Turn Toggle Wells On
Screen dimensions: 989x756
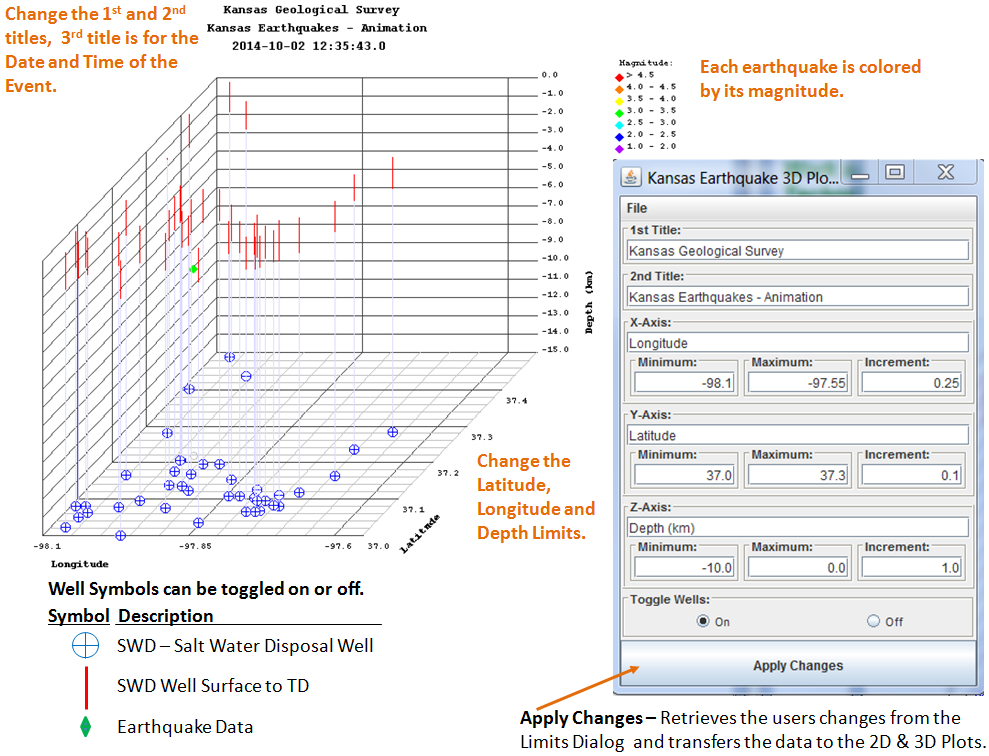pyautogui.click(x=703, y=622)
